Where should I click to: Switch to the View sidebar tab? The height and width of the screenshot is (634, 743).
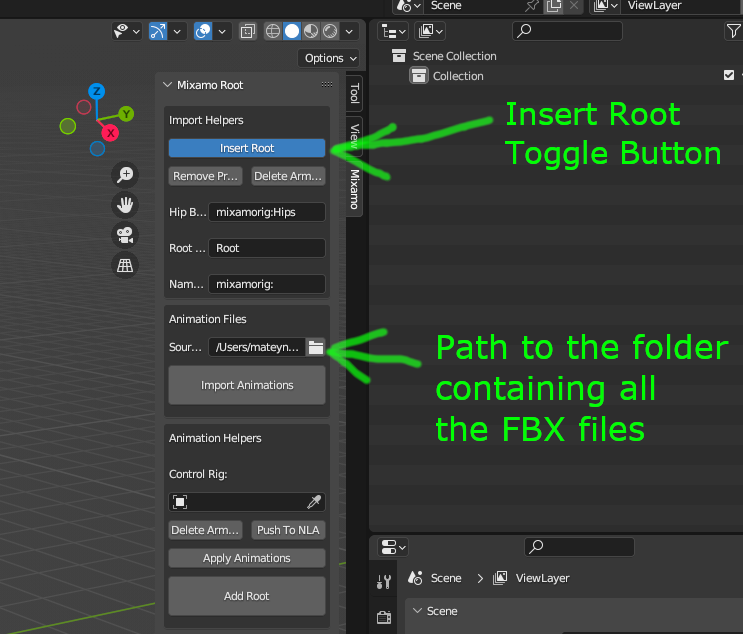tap(354, 136)
